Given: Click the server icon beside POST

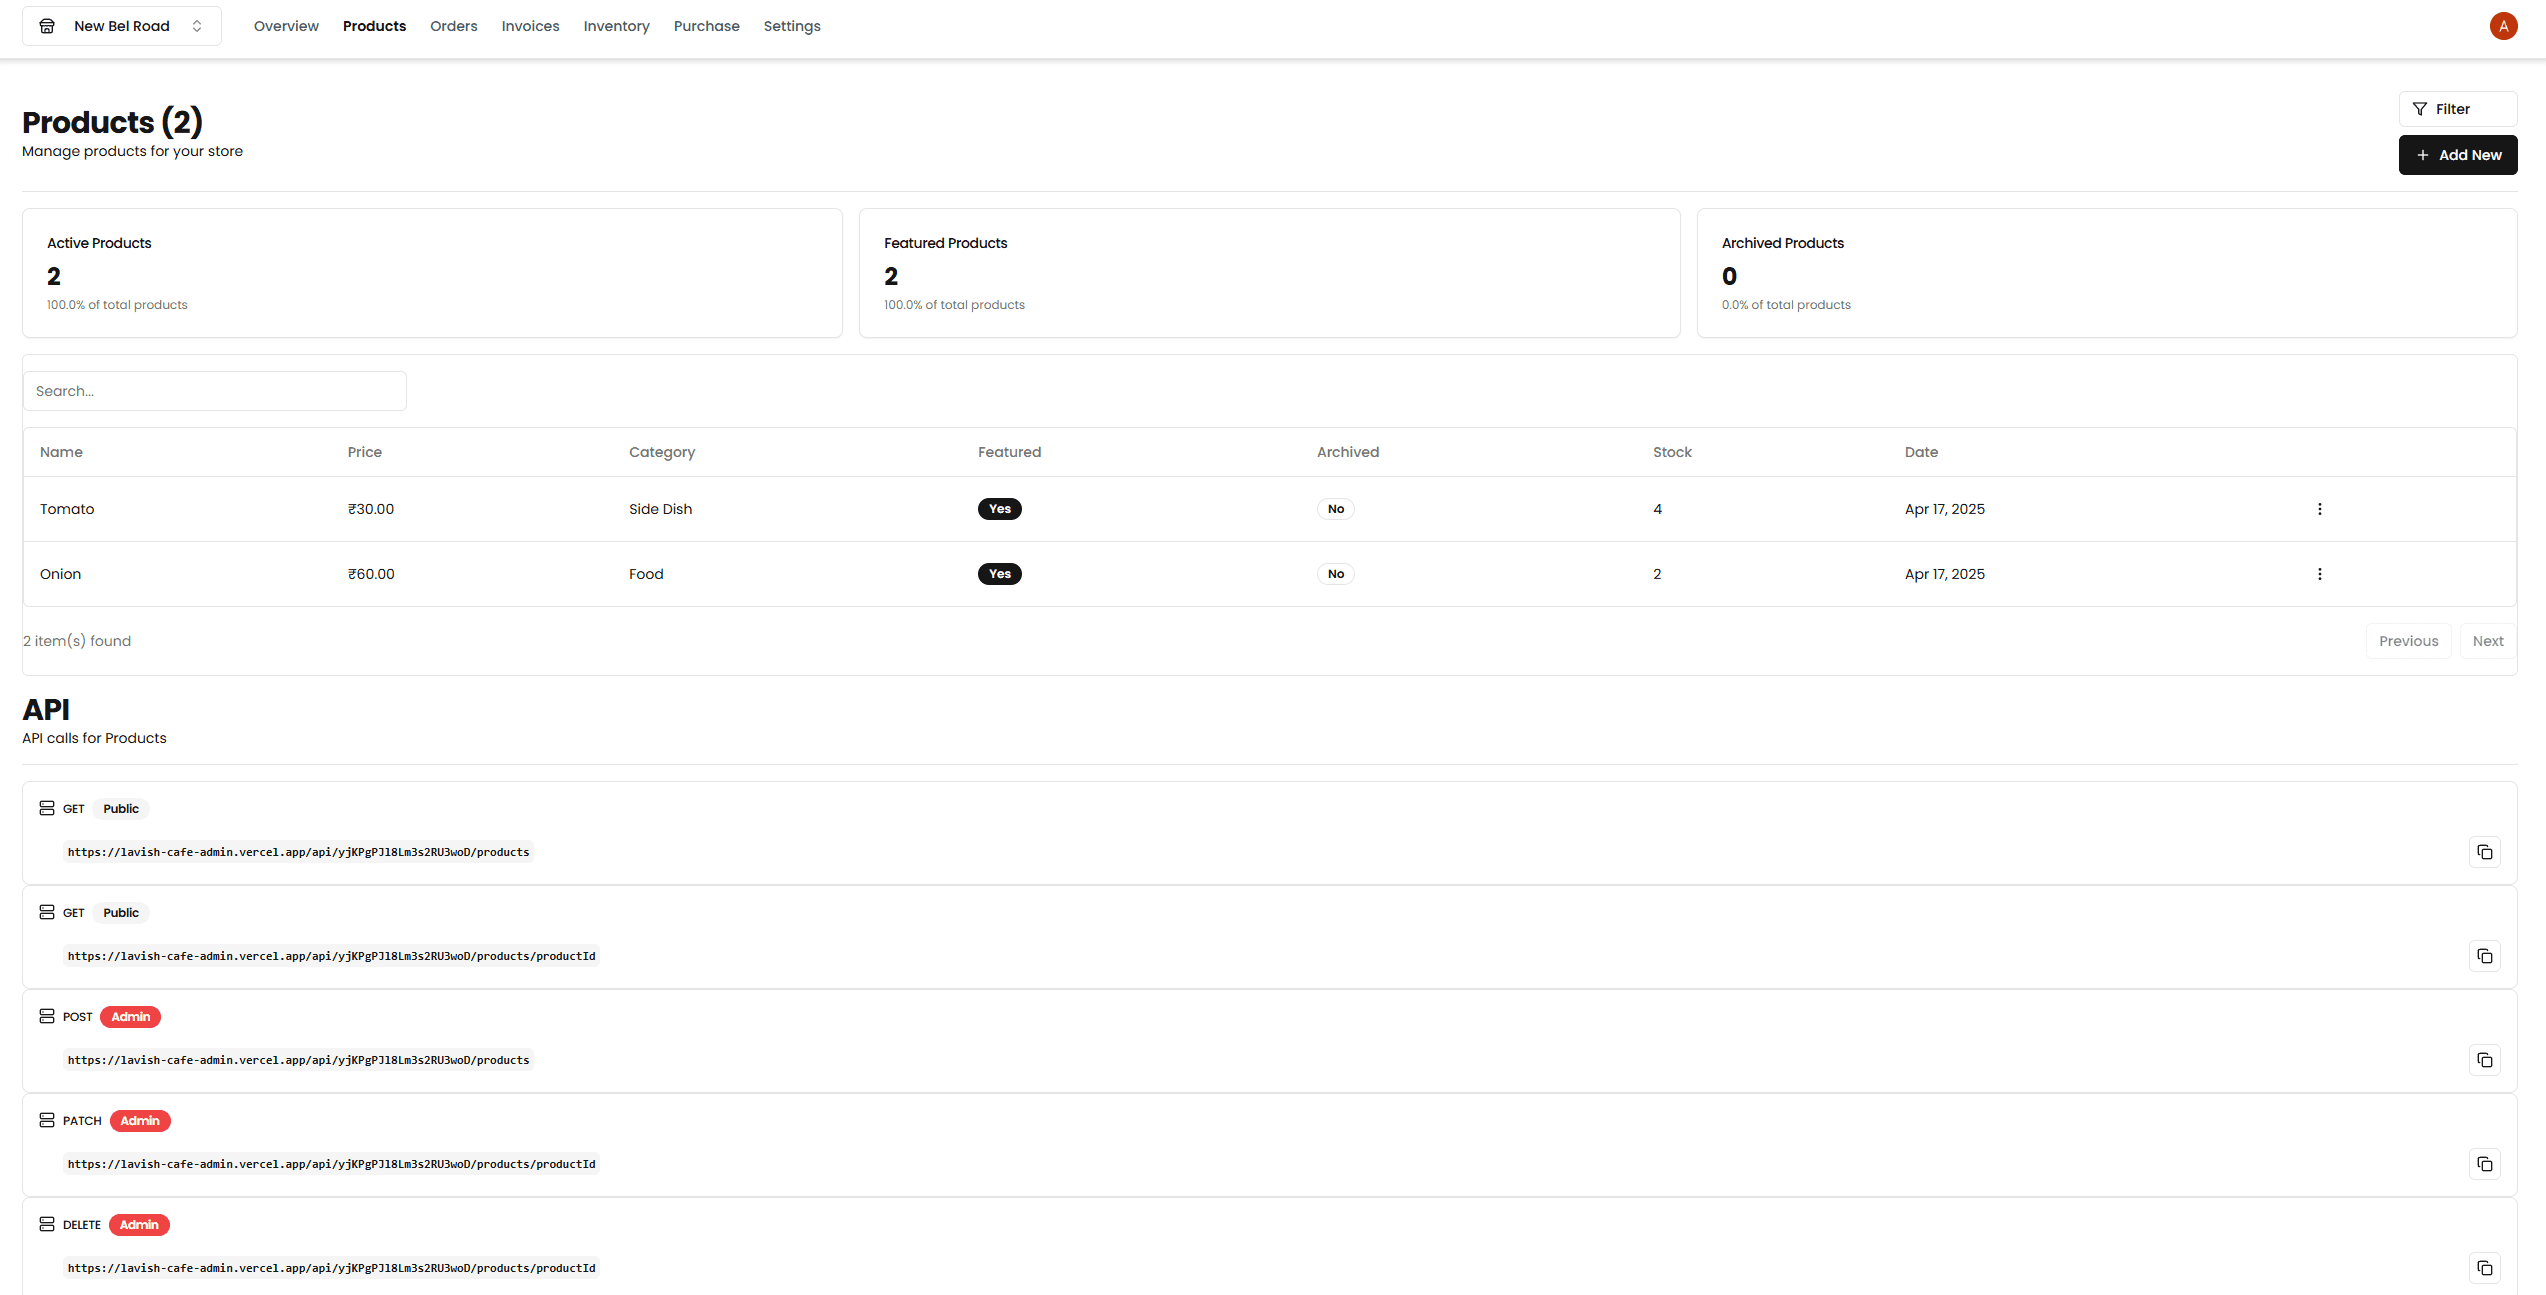Looking at the screenshot, I should 47,1016.
